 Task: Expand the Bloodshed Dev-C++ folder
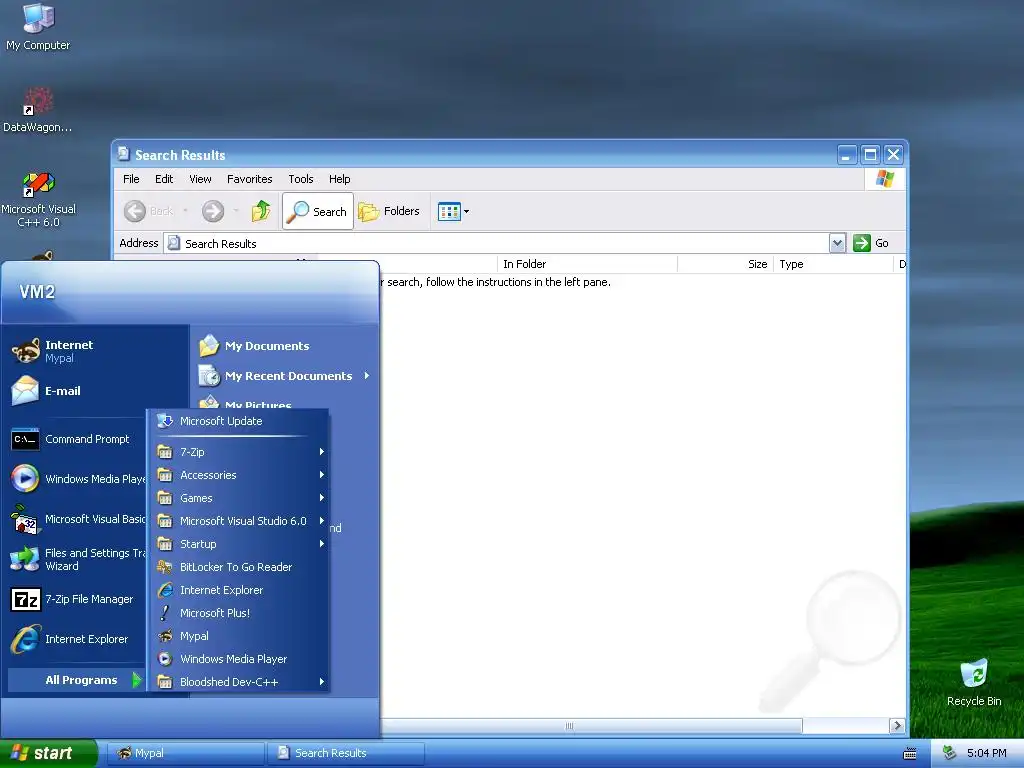(x=240, y=682)
